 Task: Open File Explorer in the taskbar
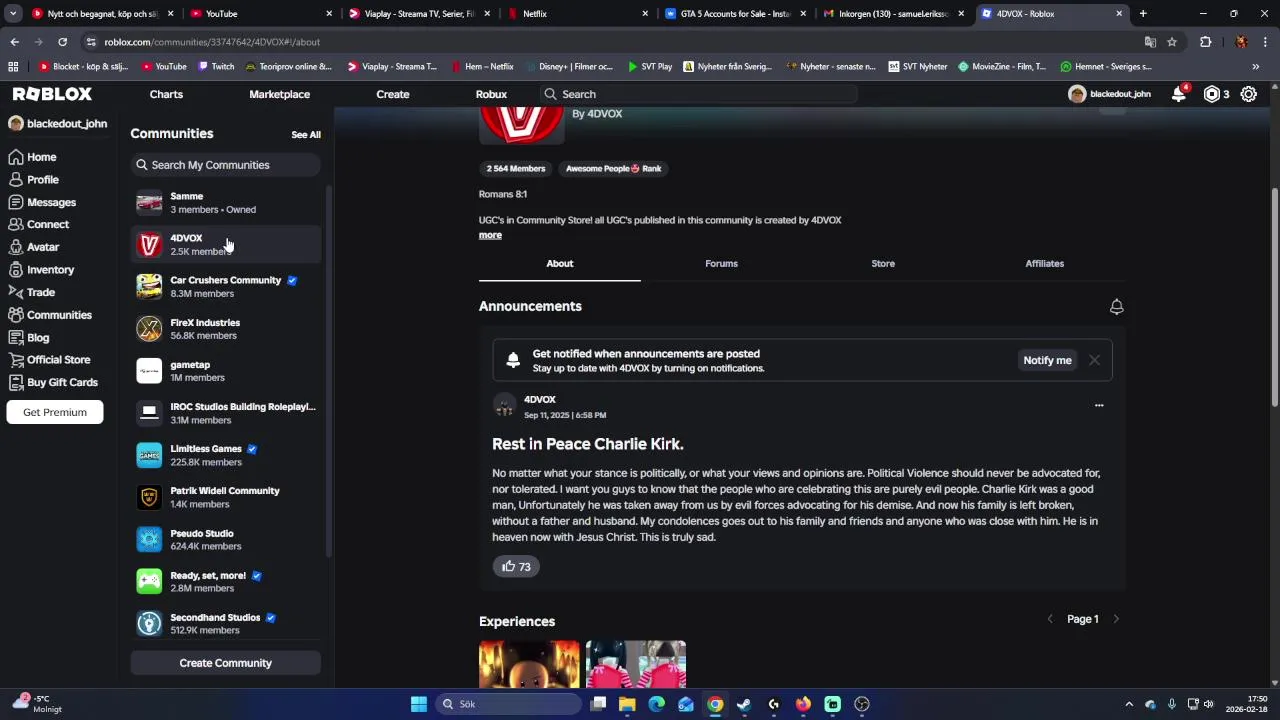point(627,704)
